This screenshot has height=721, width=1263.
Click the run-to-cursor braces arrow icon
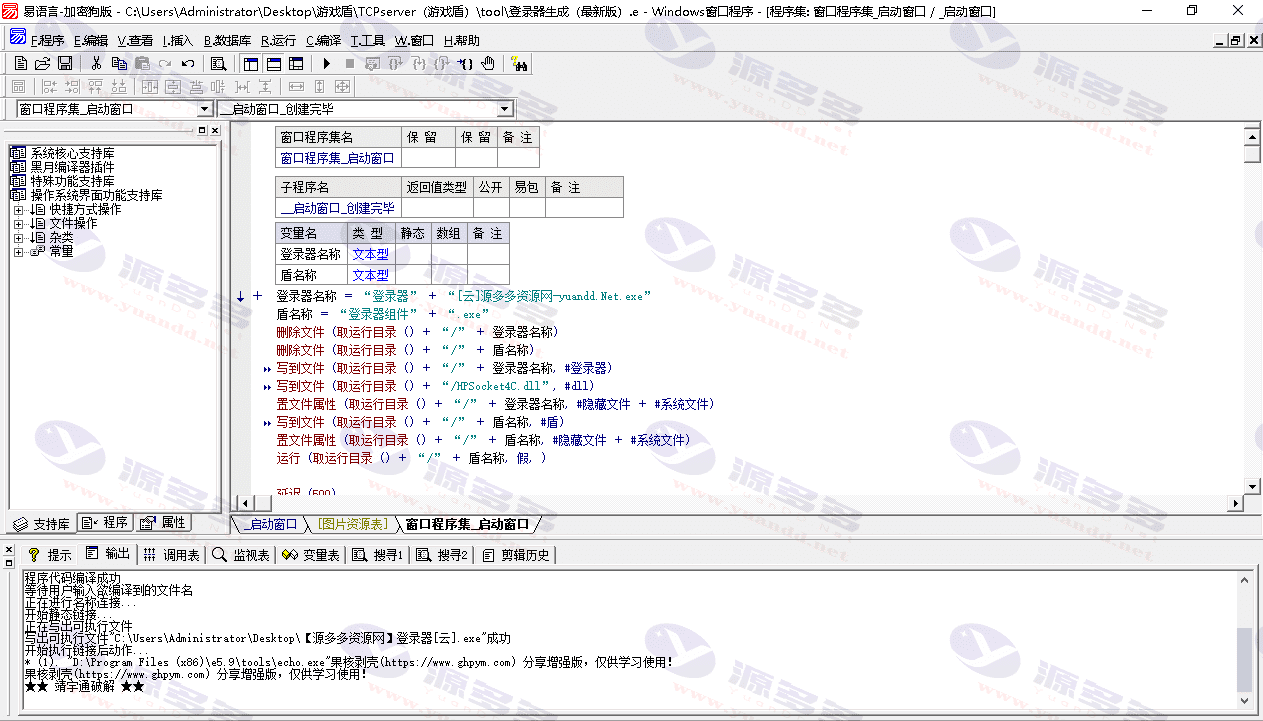click(465, 63)
